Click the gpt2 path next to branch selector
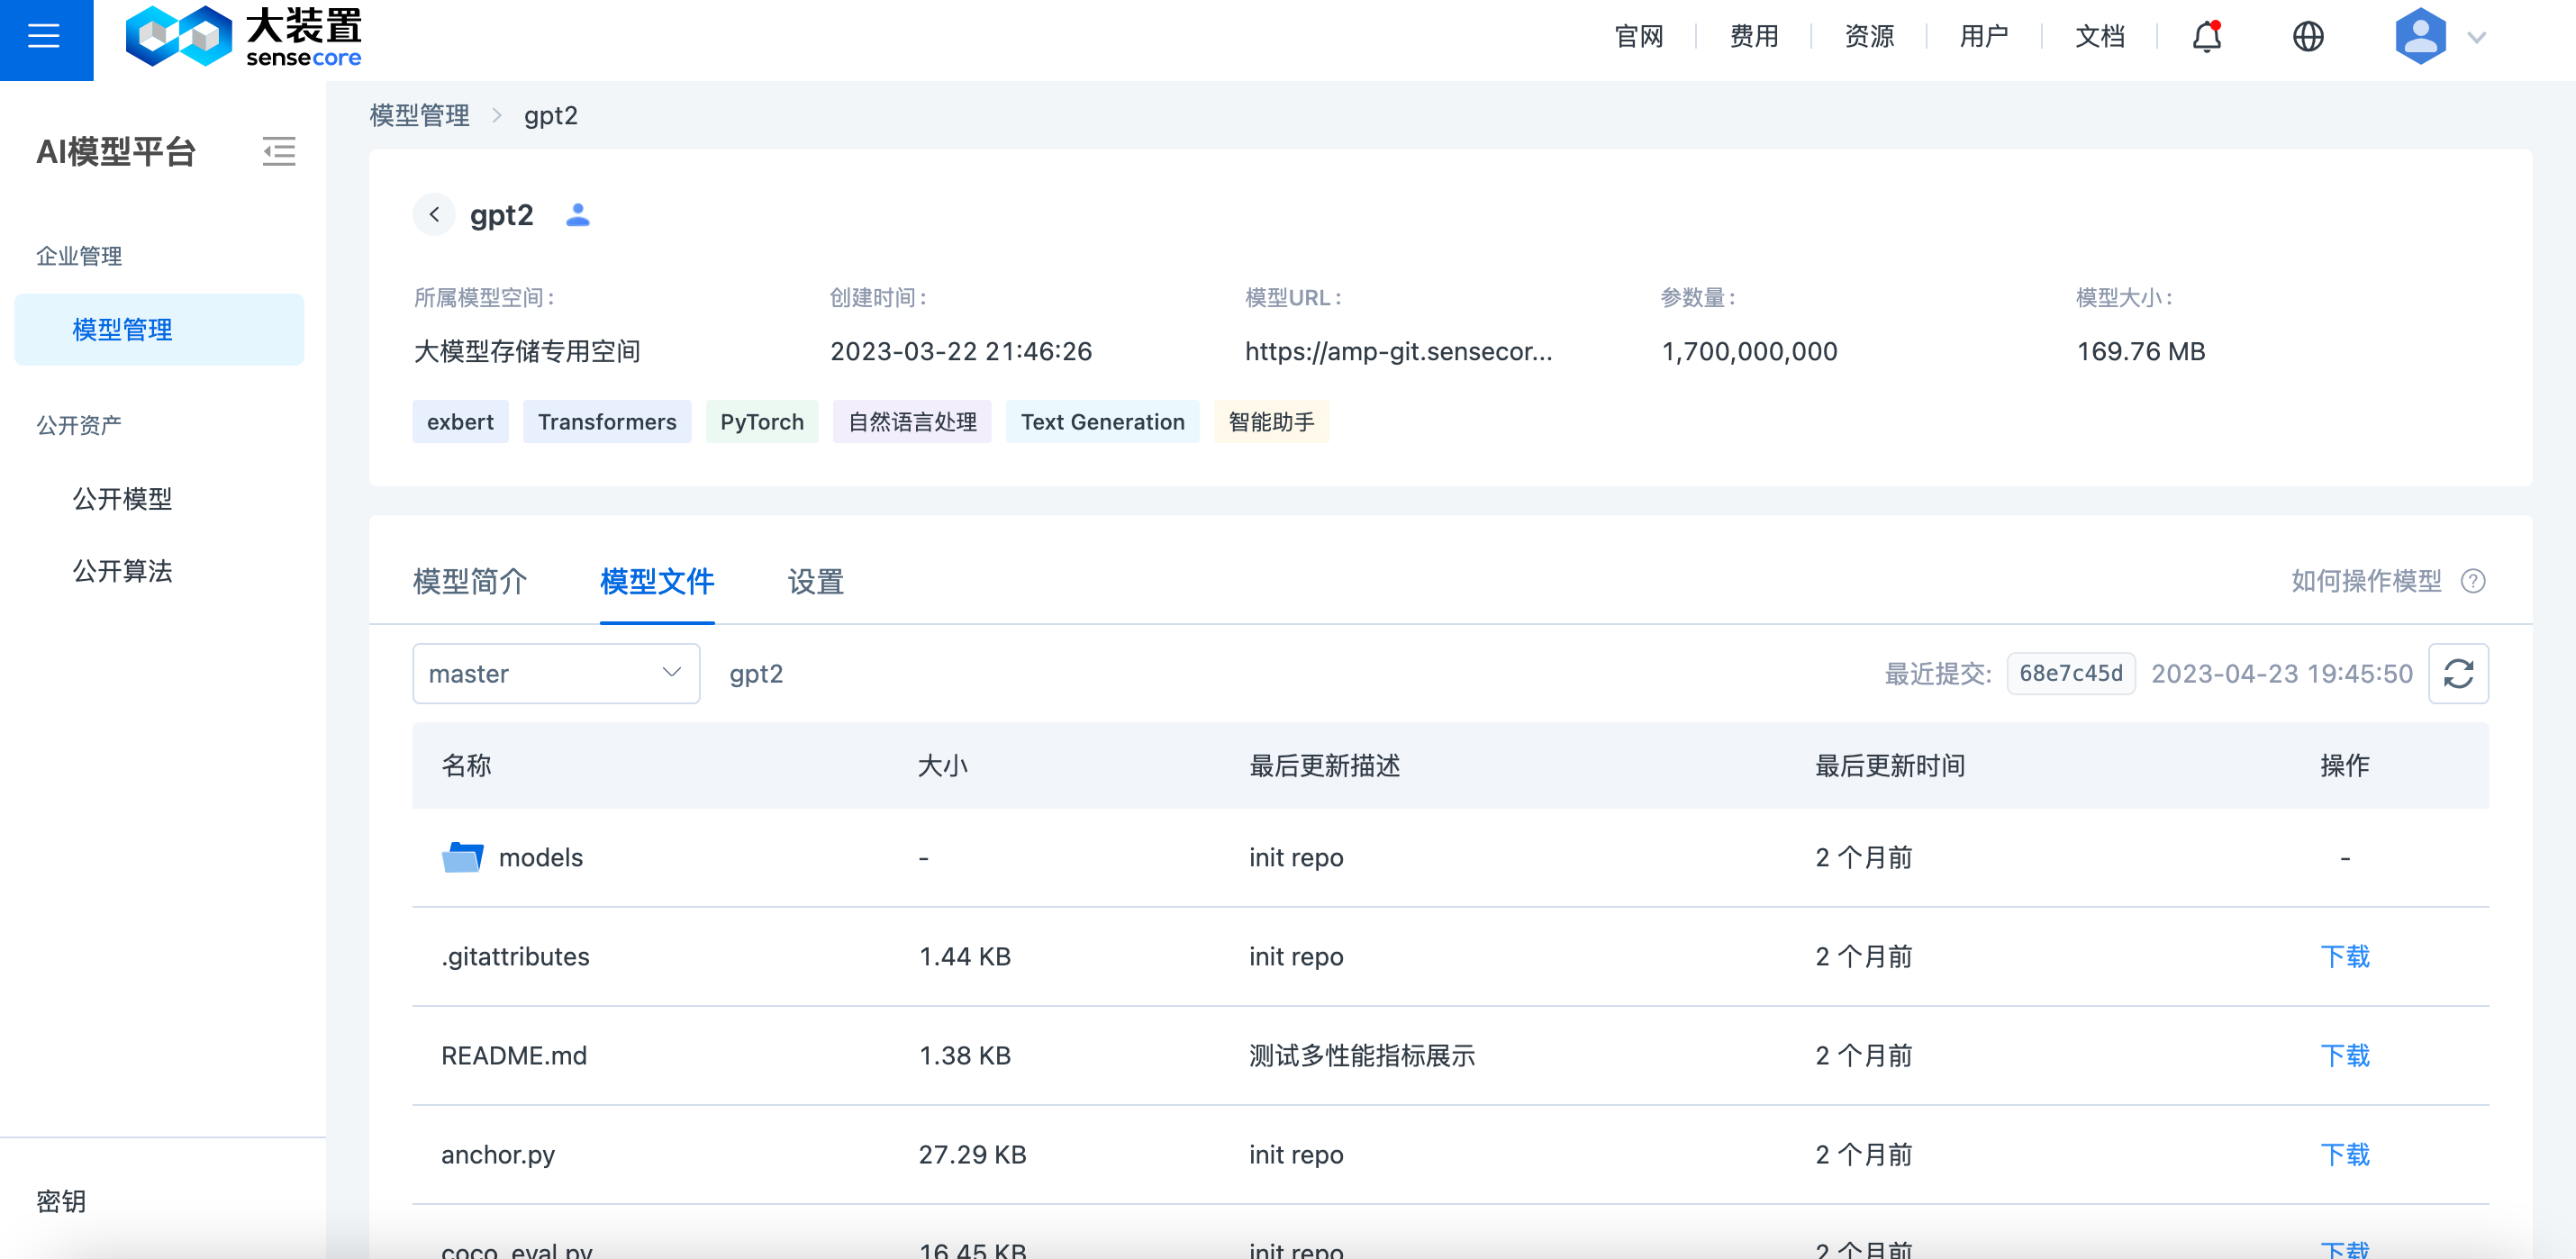This screenshot has height=1259, width=2576. [756, 674]
